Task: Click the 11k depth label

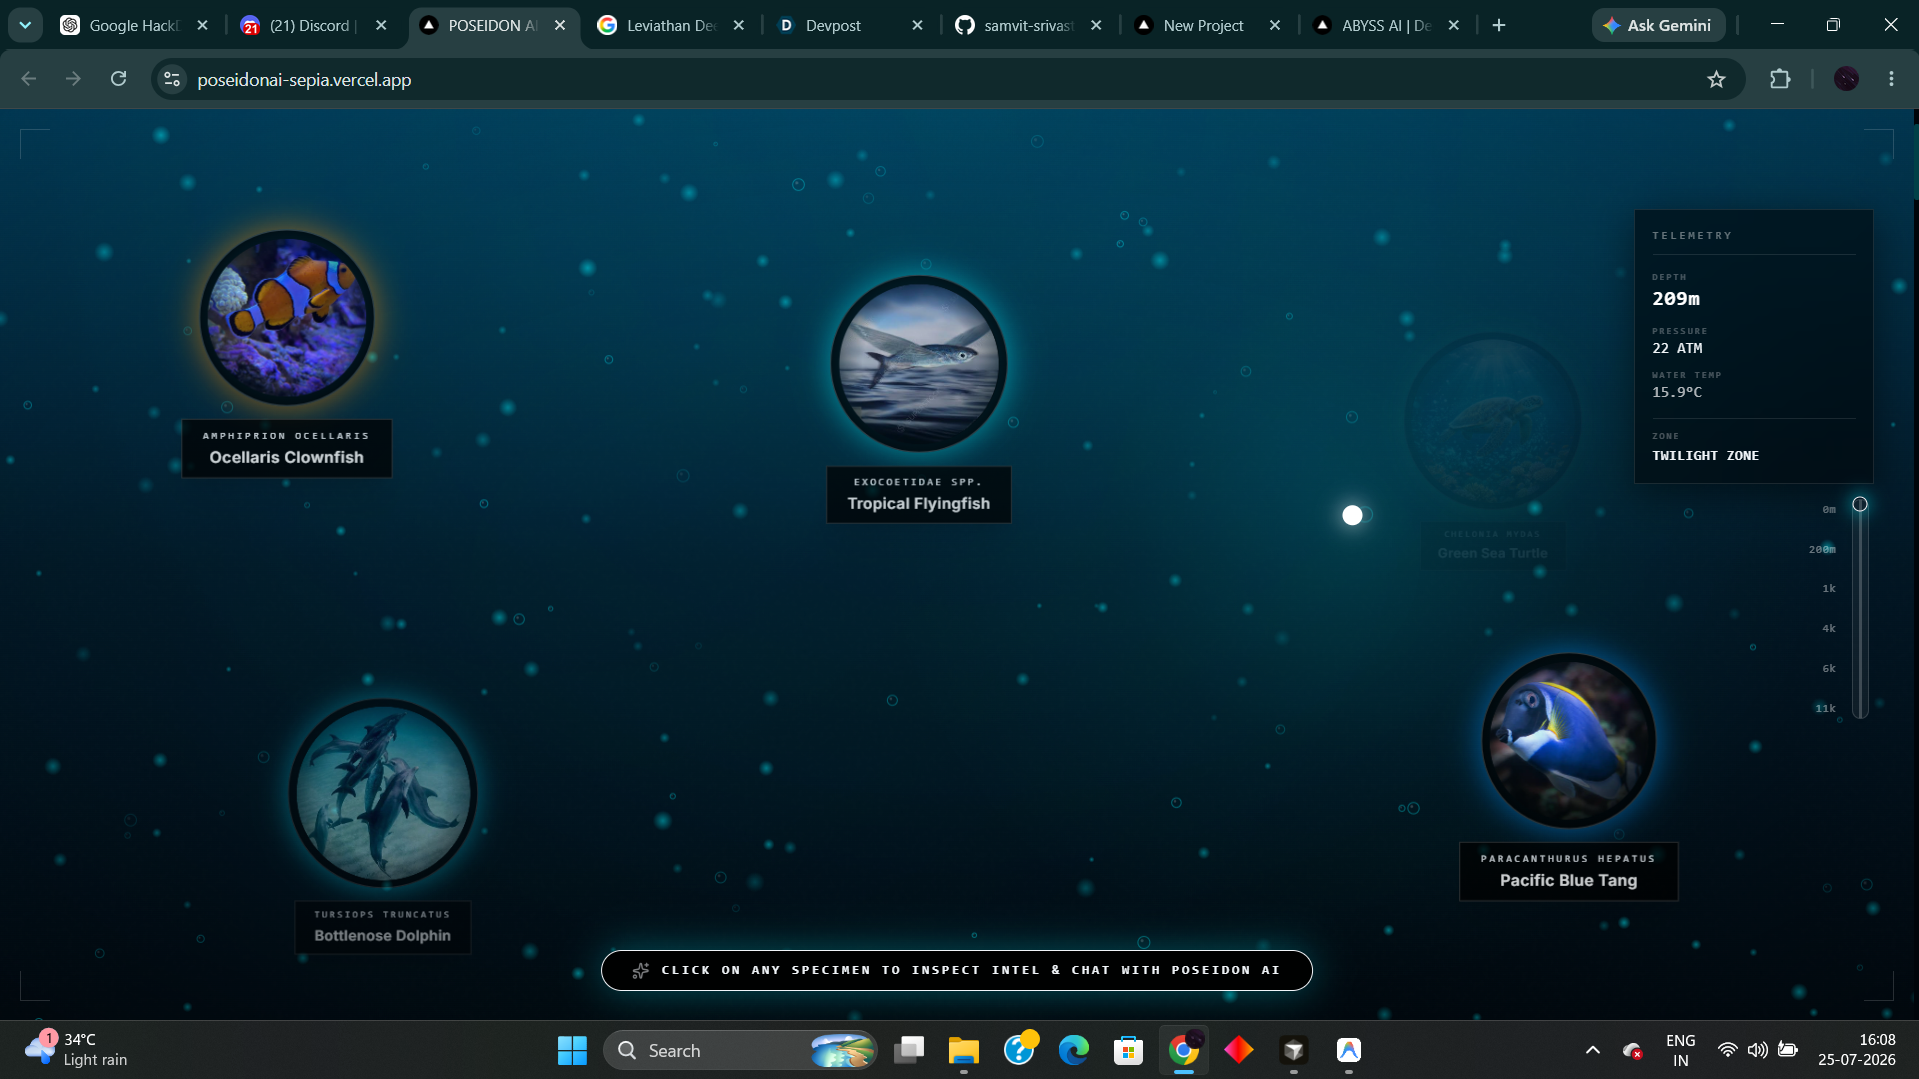Action: 1826,708
